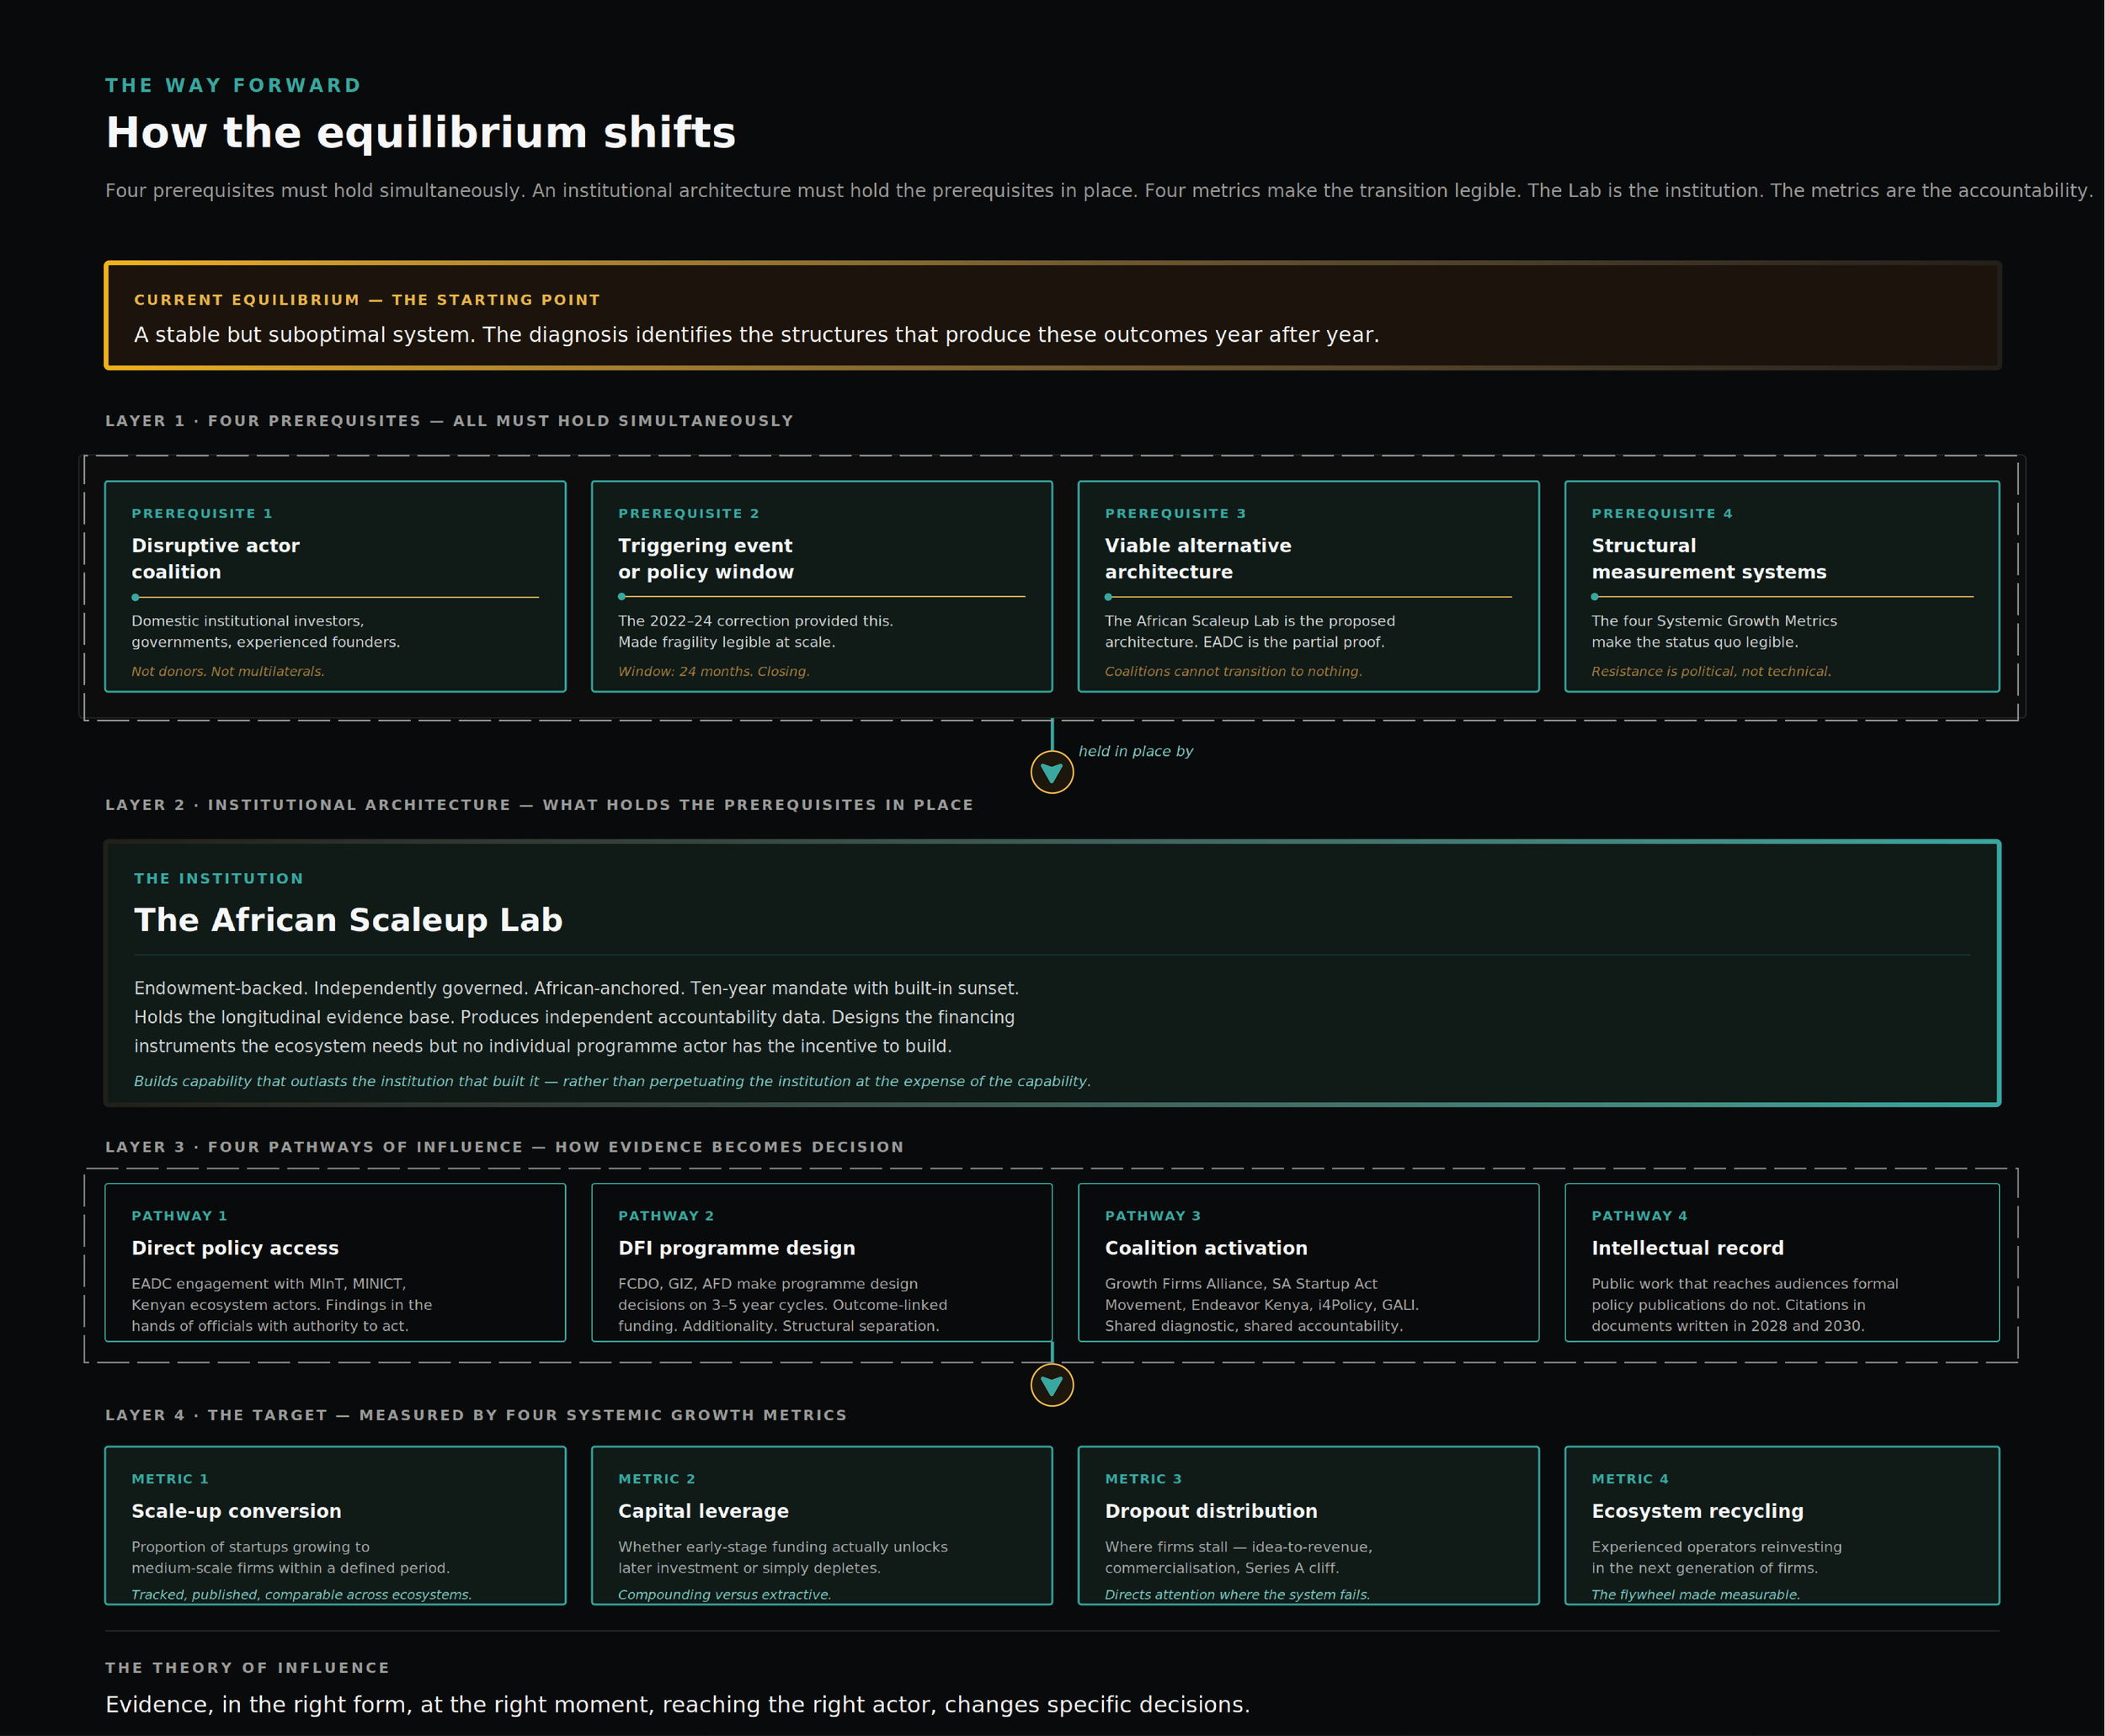Click the down arrow below Layer 3 pathways
The height and width of the screenshot is (1736, 2105).
click(x=1051, y=1385)
